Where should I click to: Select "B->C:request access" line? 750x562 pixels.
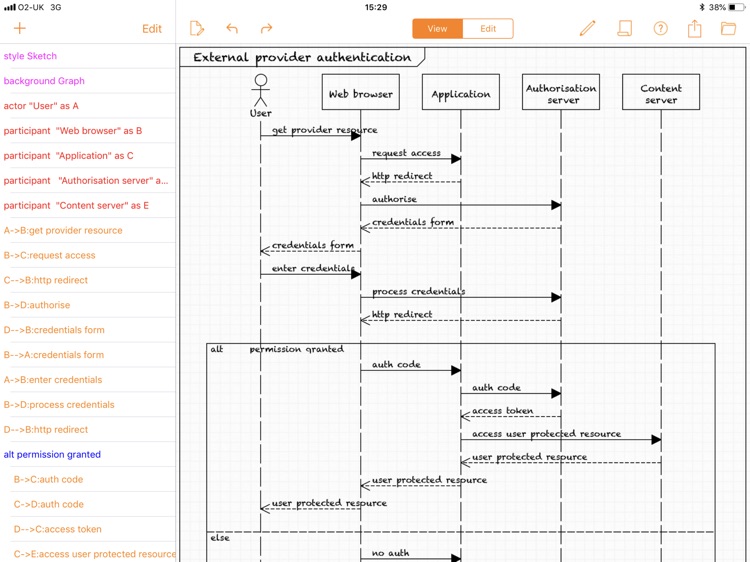pos(88,255)
